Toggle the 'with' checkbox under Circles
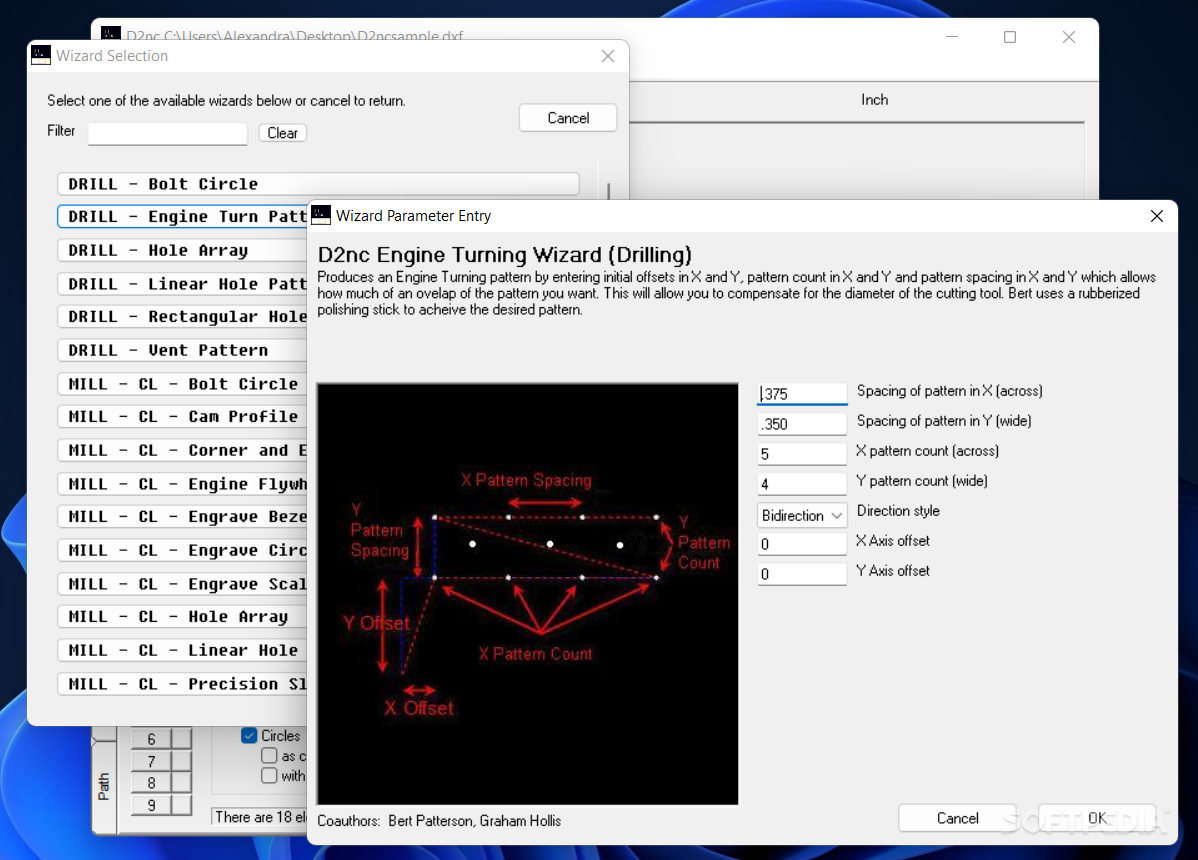The height and width of the screenshot is (860, 1198). click(x=269, y=775)
